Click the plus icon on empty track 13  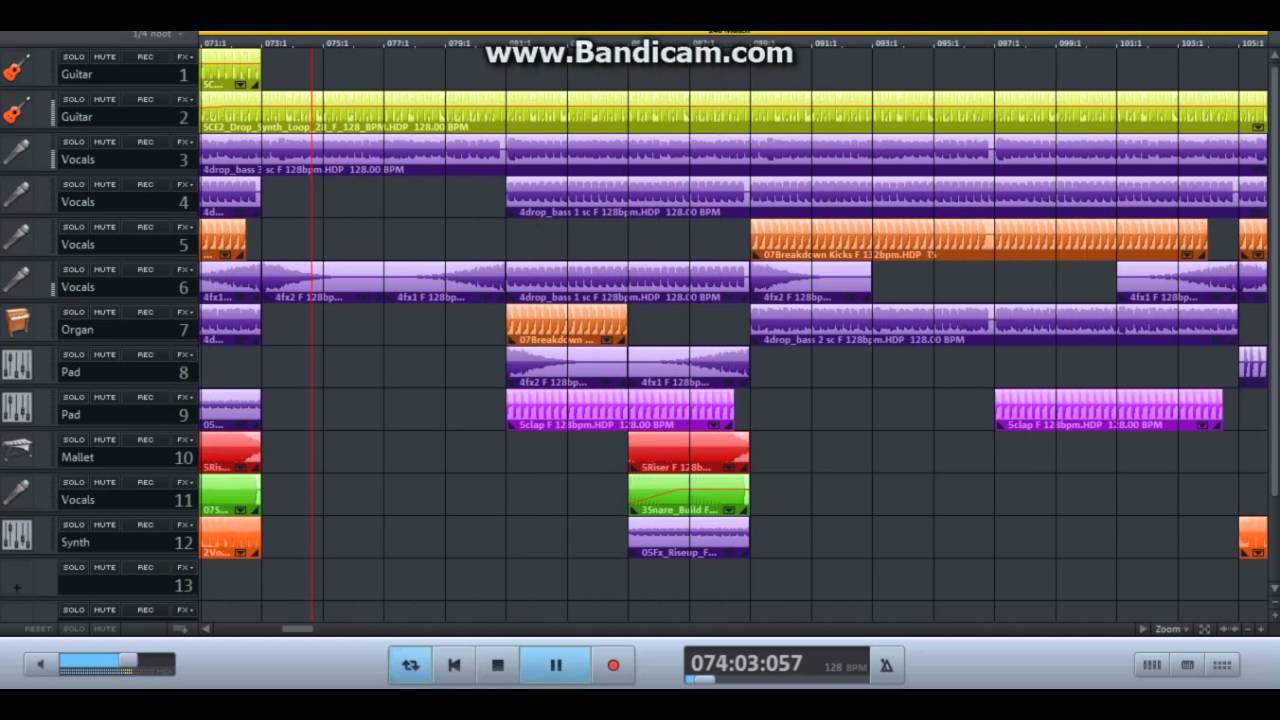16,587
